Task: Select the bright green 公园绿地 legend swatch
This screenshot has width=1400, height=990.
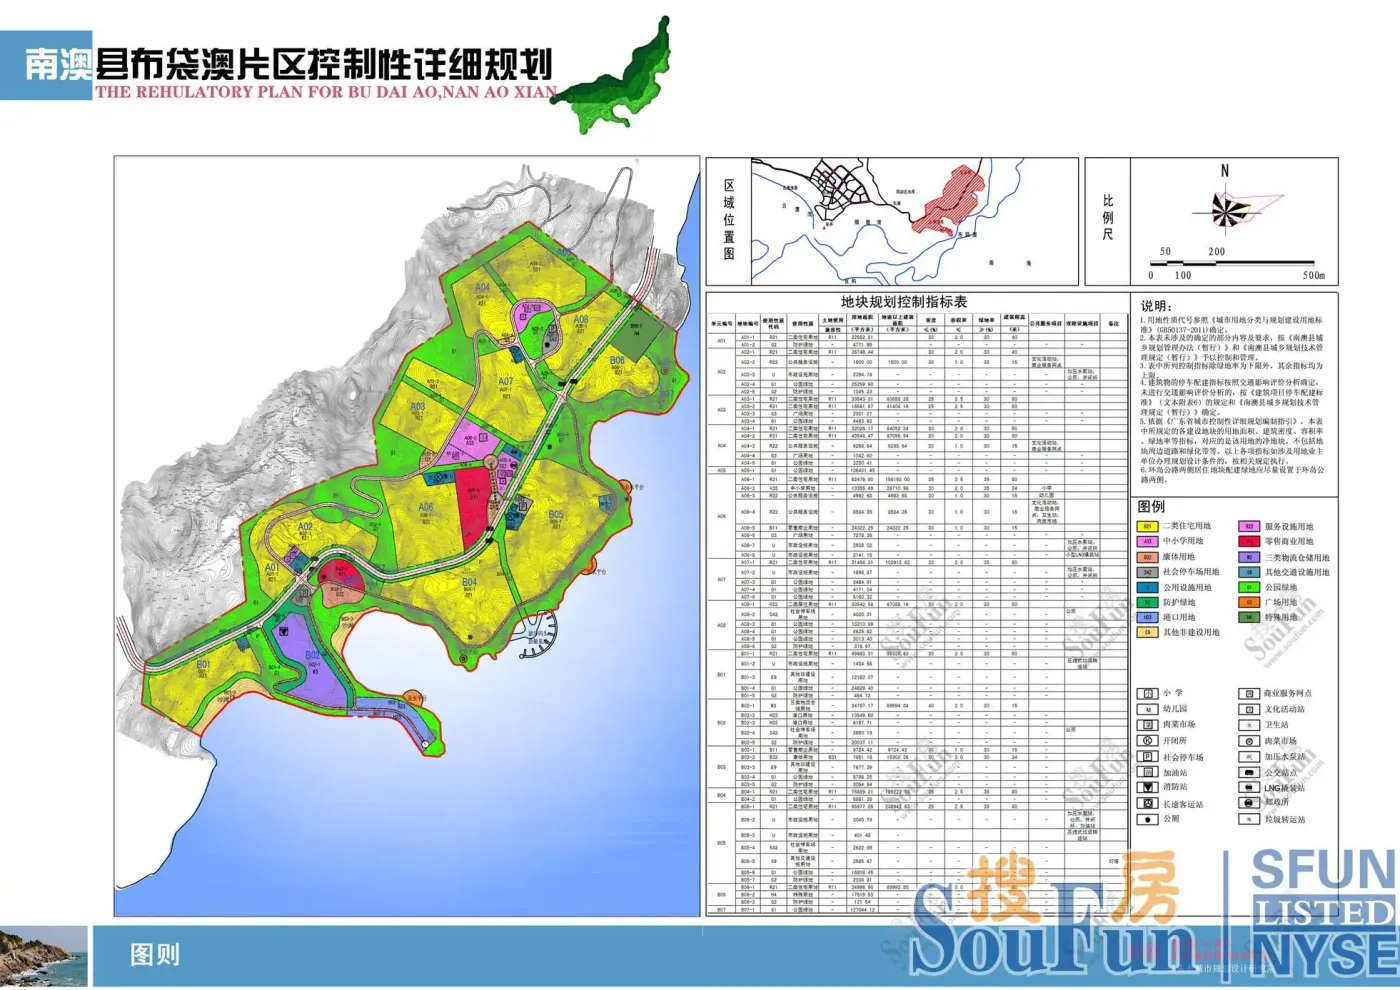Action: pos(1249,588)
